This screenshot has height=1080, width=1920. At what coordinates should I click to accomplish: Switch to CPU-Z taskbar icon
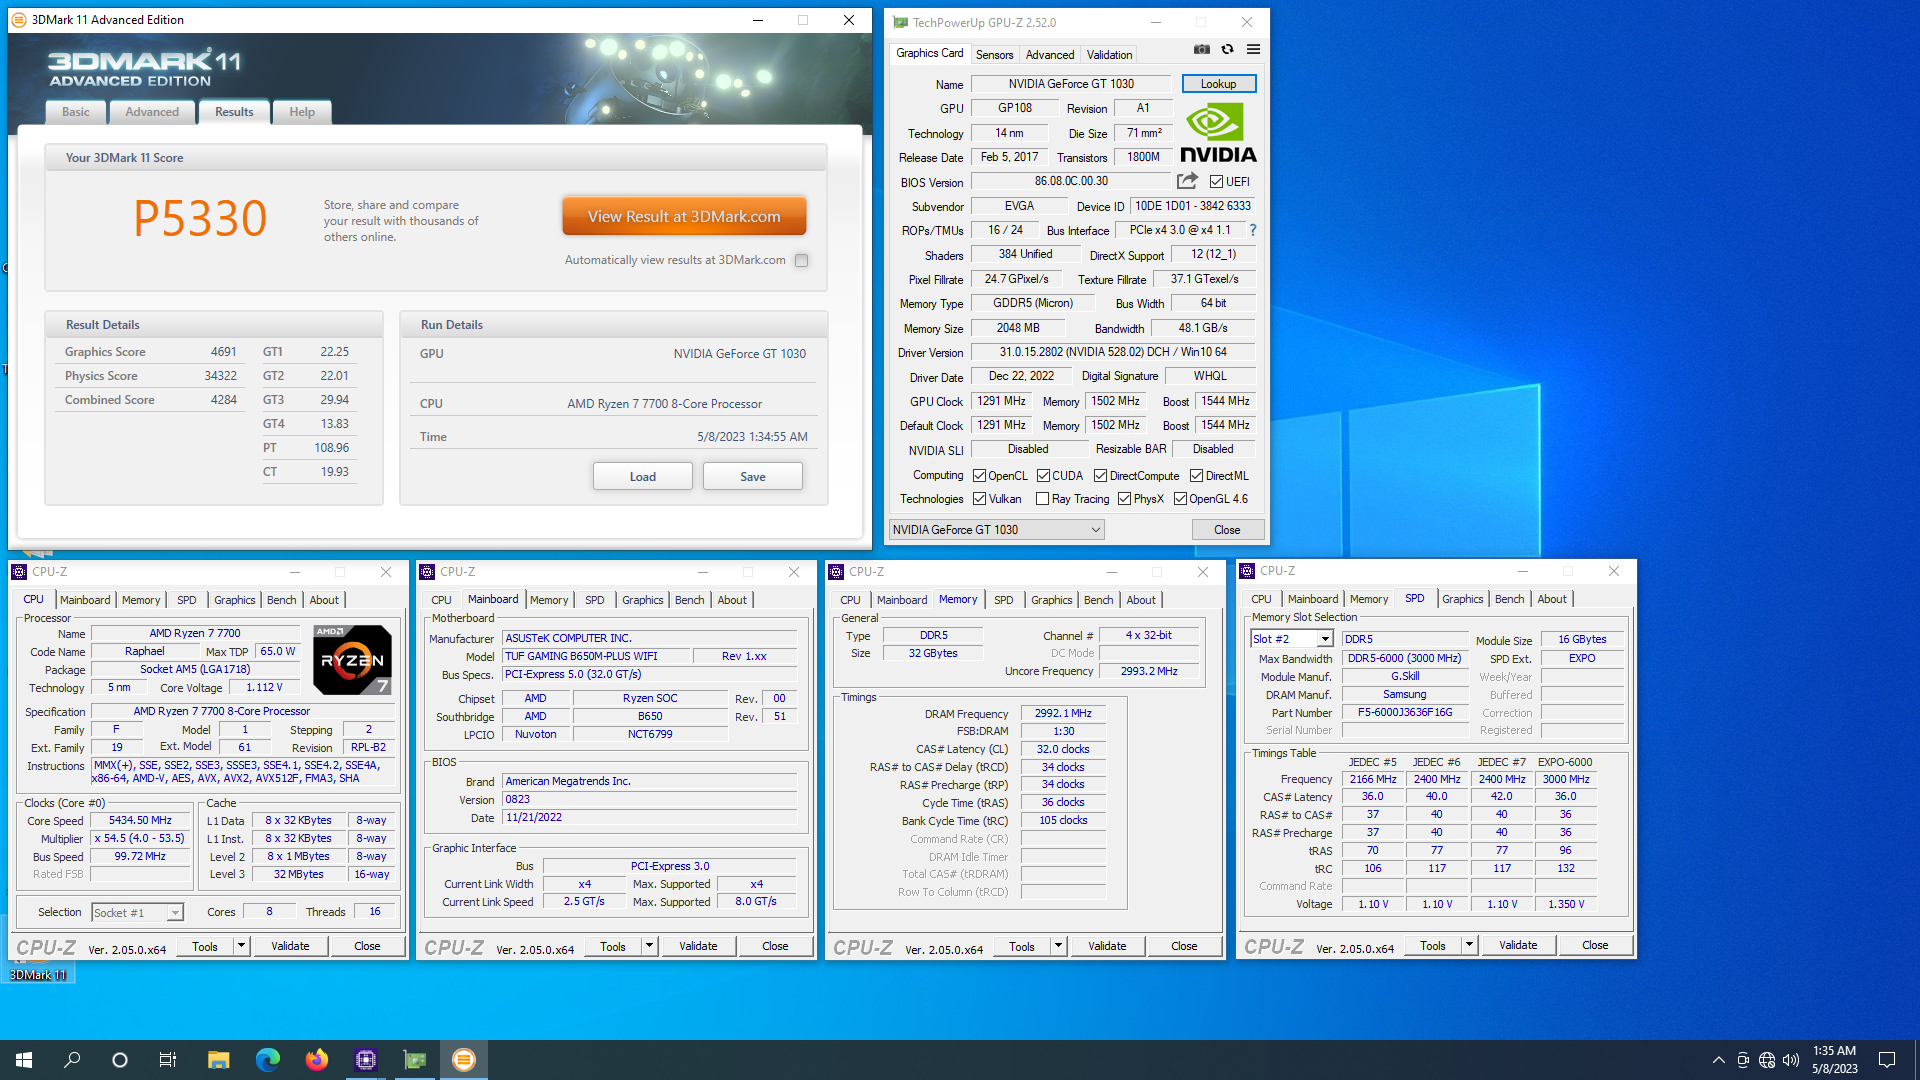point(365,1060)
